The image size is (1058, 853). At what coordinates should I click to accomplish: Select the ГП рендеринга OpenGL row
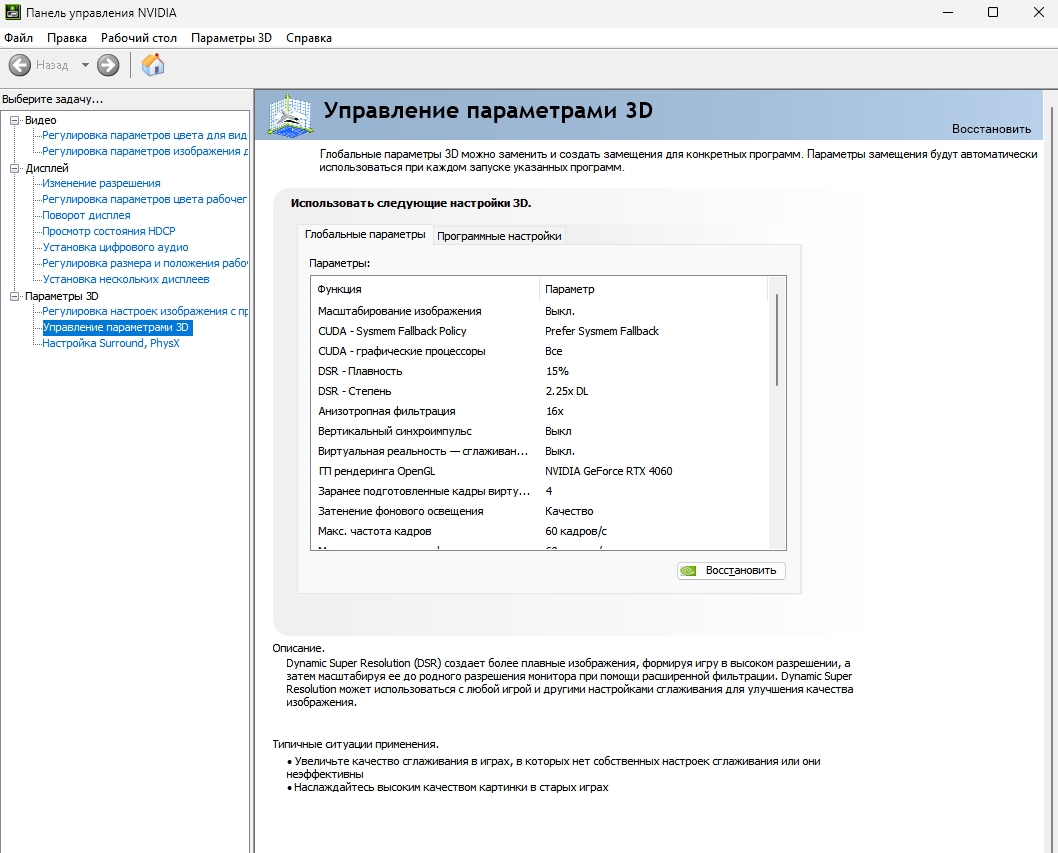coord(540,472)
